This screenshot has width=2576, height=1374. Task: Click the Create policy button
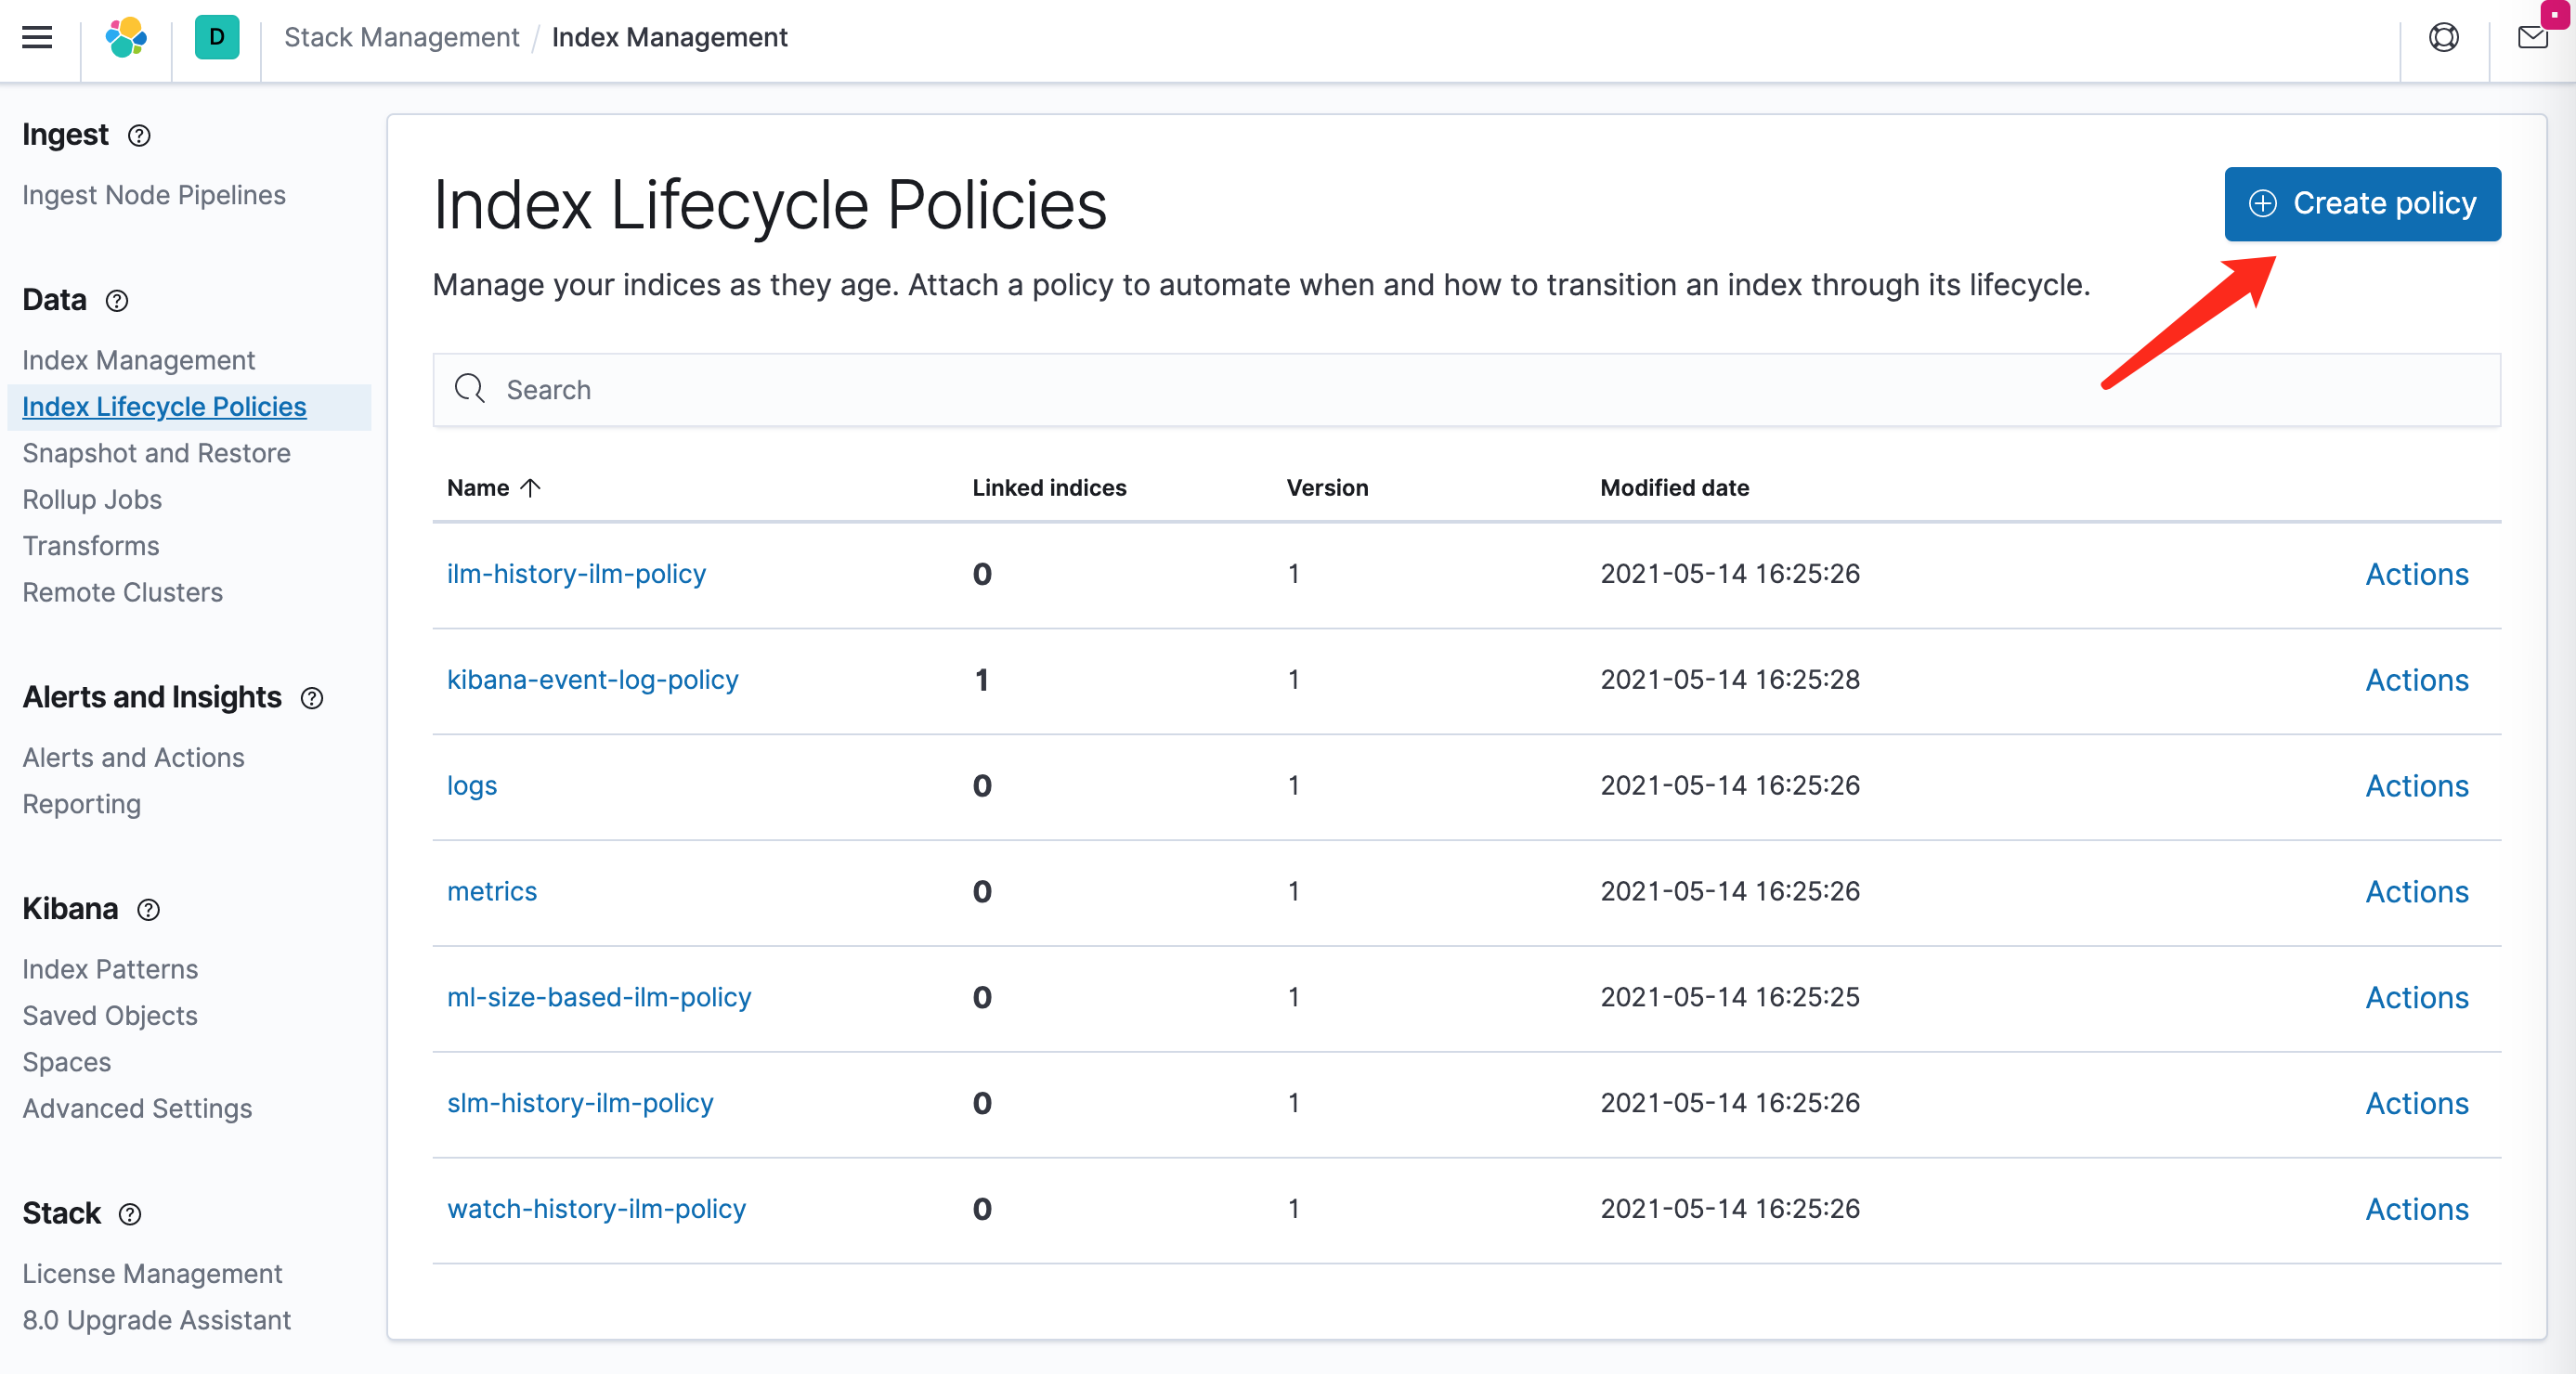tap(2362, 204)
